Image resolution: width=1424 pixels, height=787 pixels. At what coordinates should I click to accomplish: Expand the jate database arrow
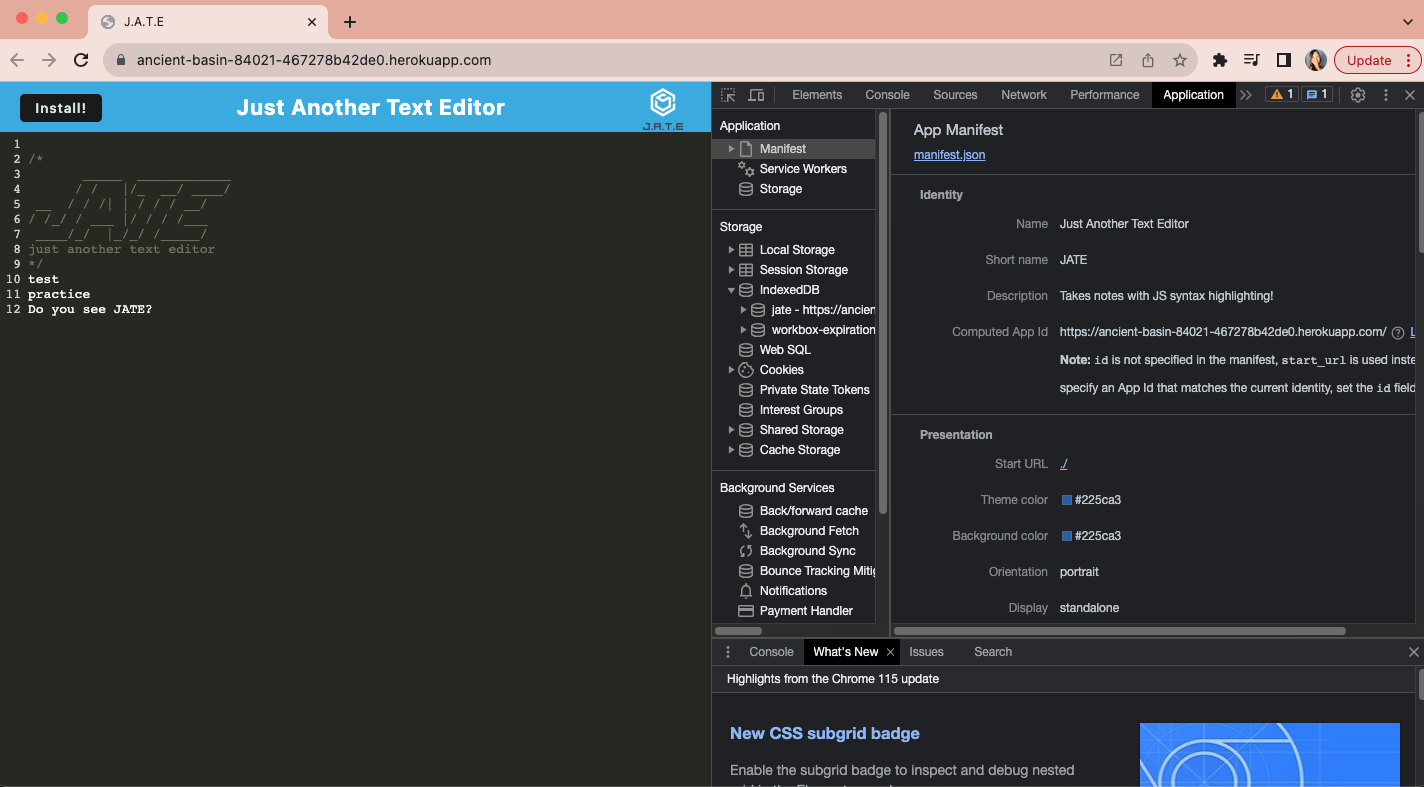point(743,310)
